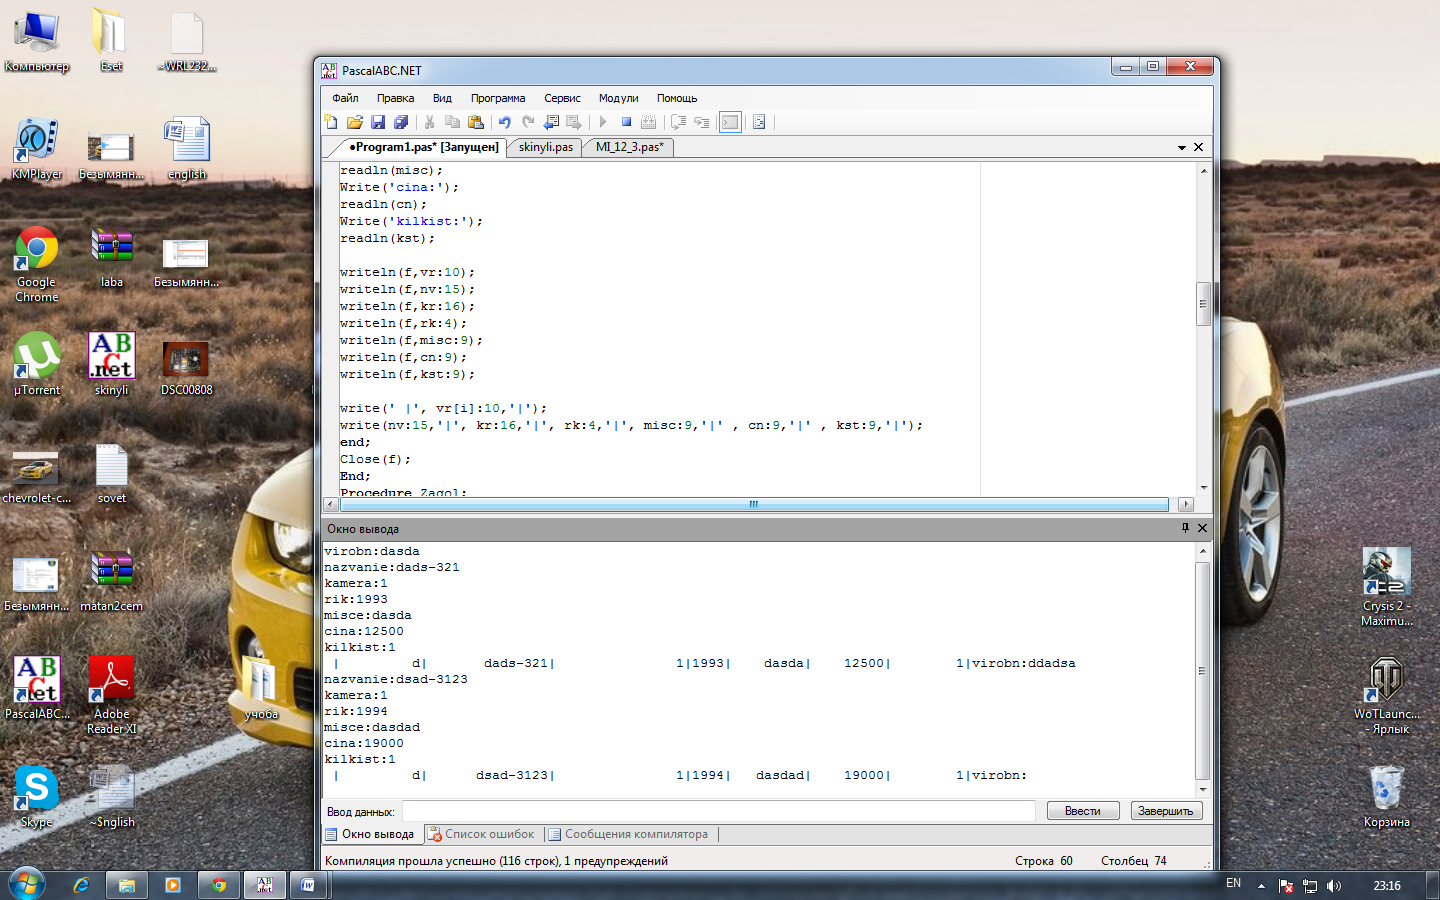1440x900 pixels.
Task: Click the Paste clipboard icon
Action: [476, 122]
